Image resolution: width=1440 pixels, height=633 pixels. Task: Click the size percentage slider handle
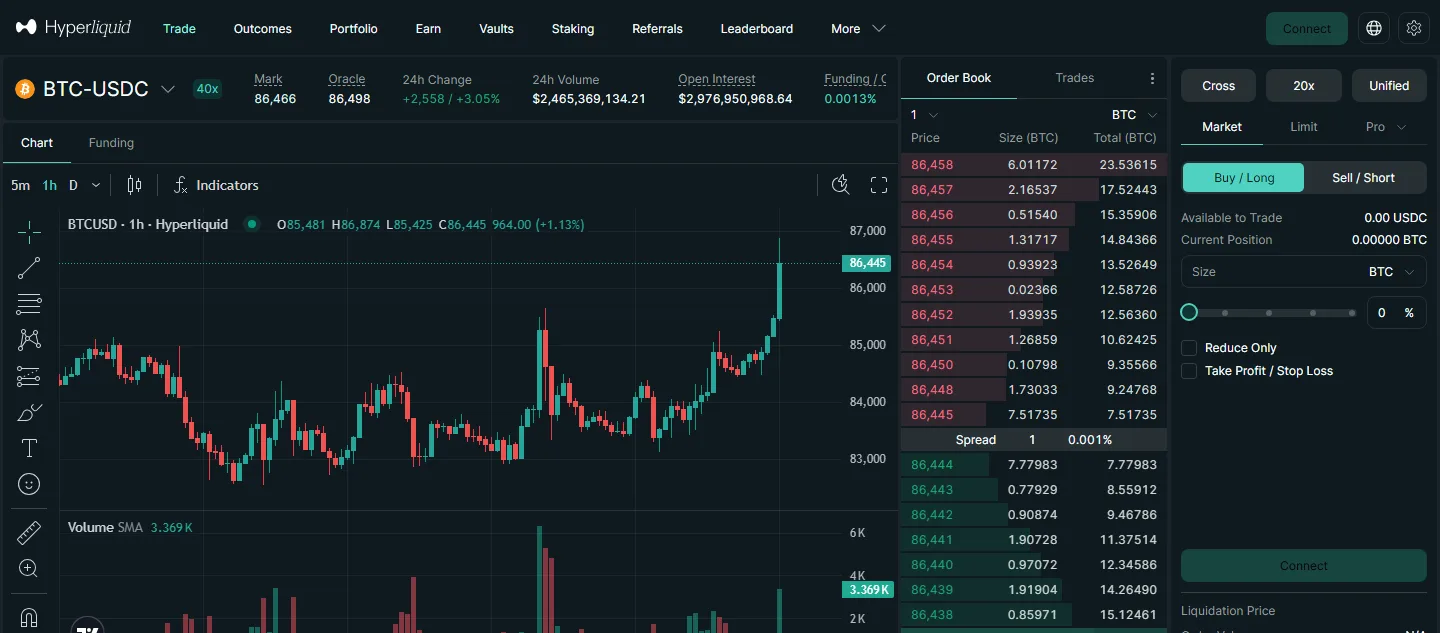pyautogui.click(x=1189, y=313)
